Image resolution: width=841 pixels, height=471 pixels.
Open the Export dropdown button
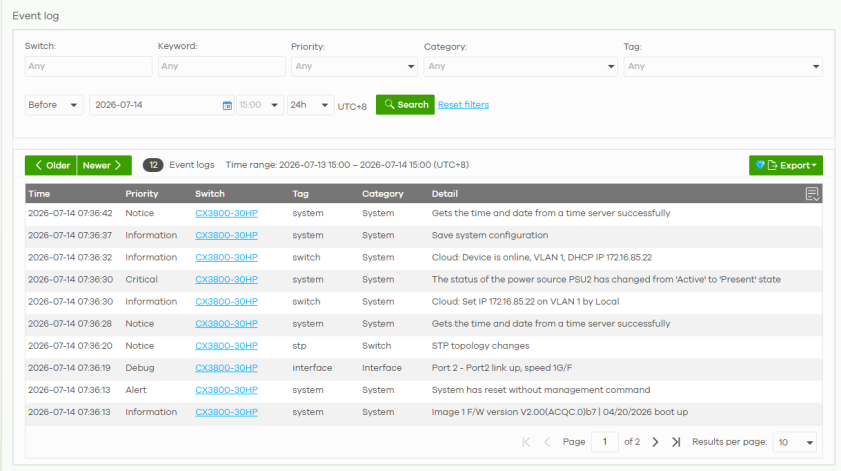pyautogui.click(x=786, y=165)
